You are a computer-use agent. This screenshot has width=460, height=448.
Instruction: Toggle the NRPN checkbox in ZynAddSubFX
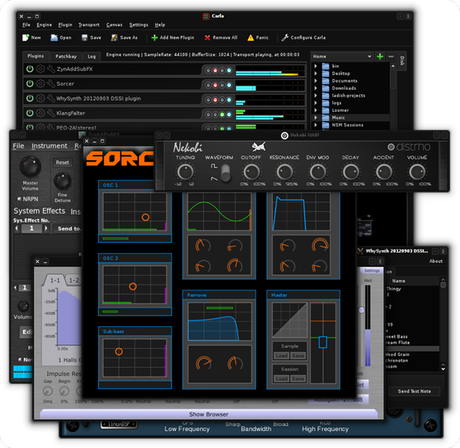19,199
